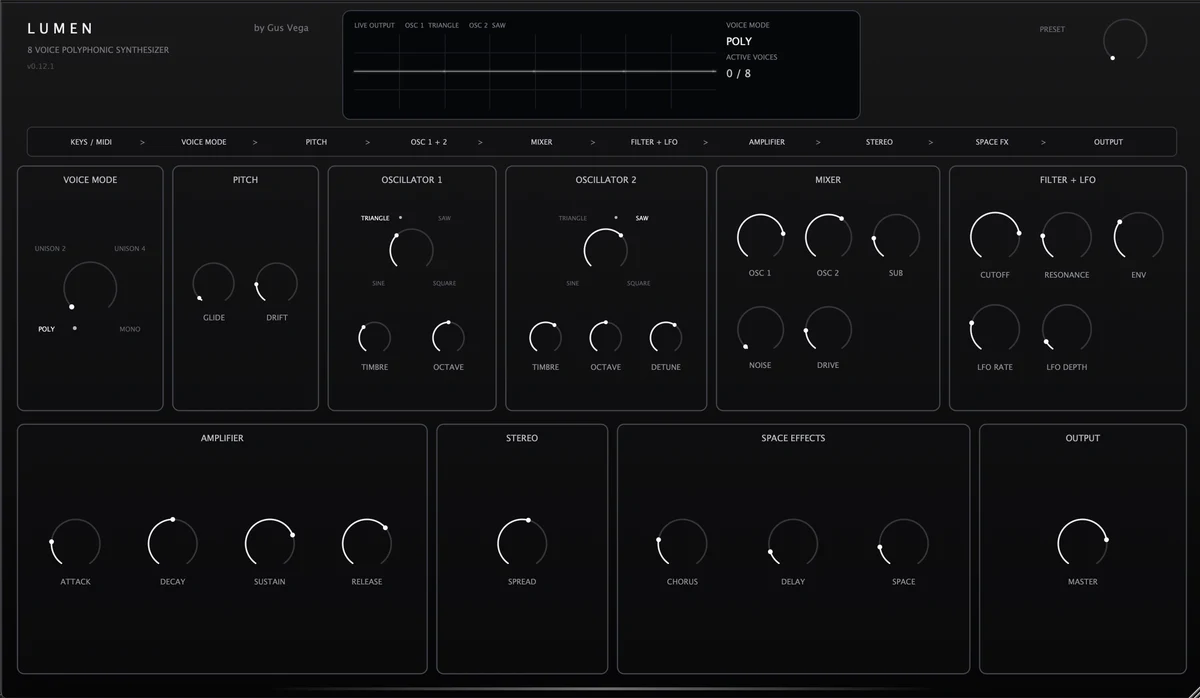Click STEREO in signal flow bar
The height and width of the screenshot is (698, 1200).
(x=879, y=142)
